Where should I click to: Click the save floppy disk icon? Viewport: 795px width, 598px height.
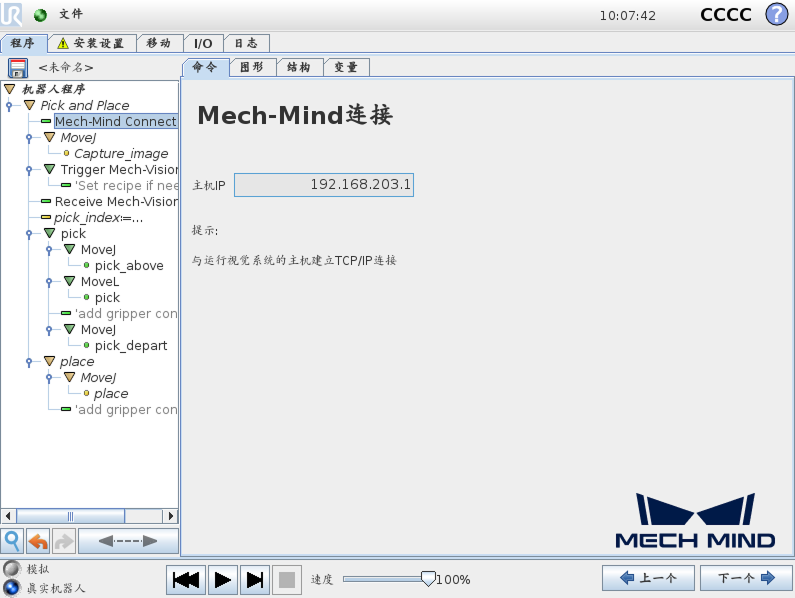point(18,68)
